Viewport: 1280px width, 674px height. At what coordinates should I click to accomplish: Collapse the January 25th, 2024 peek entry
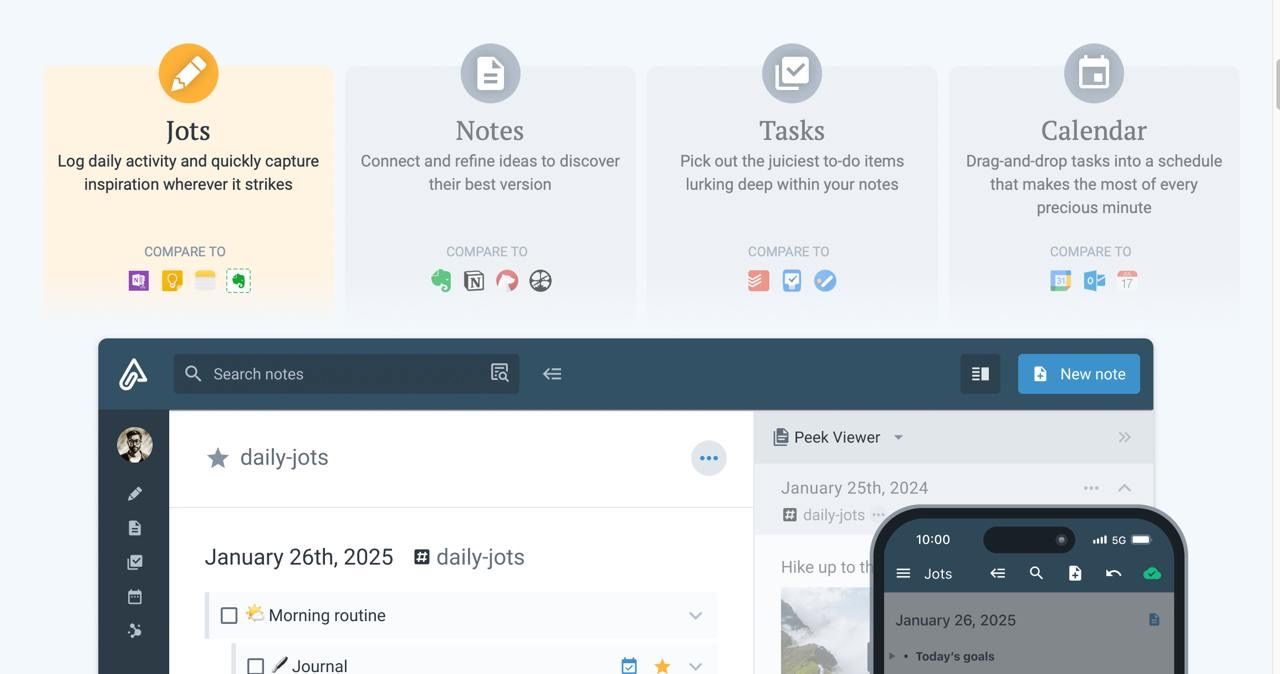click(x=1125, y=488)
